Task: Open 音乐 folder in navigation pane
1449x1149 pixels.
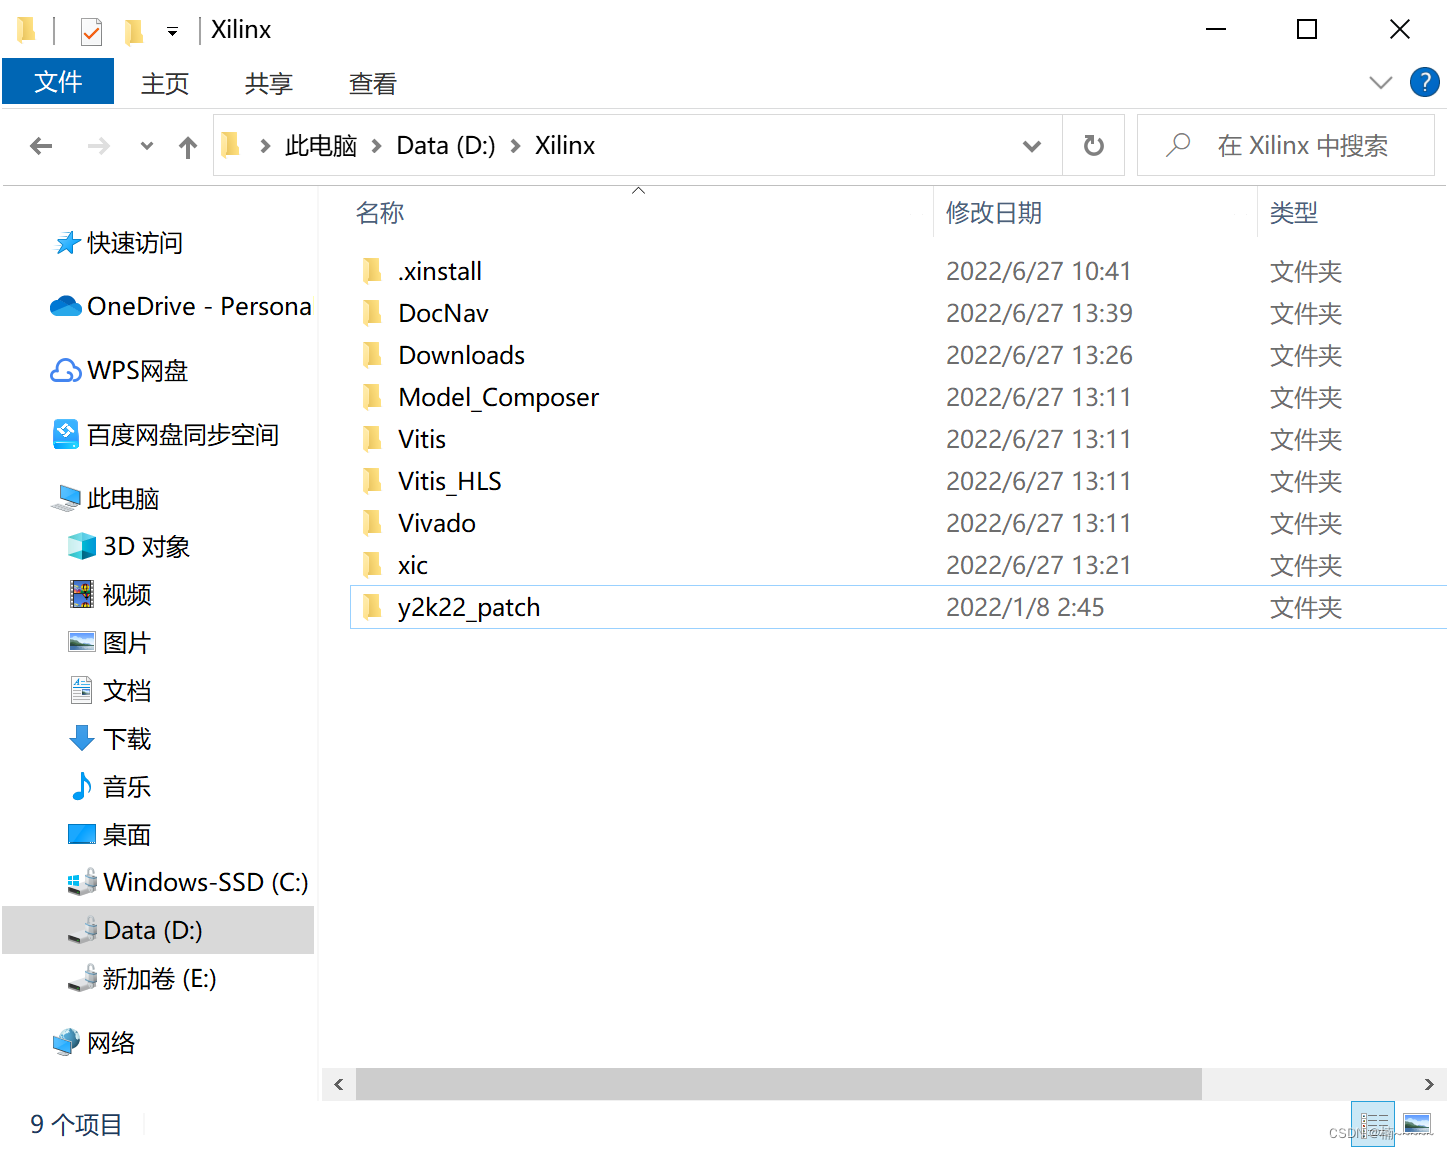Action: click(110, 786)
